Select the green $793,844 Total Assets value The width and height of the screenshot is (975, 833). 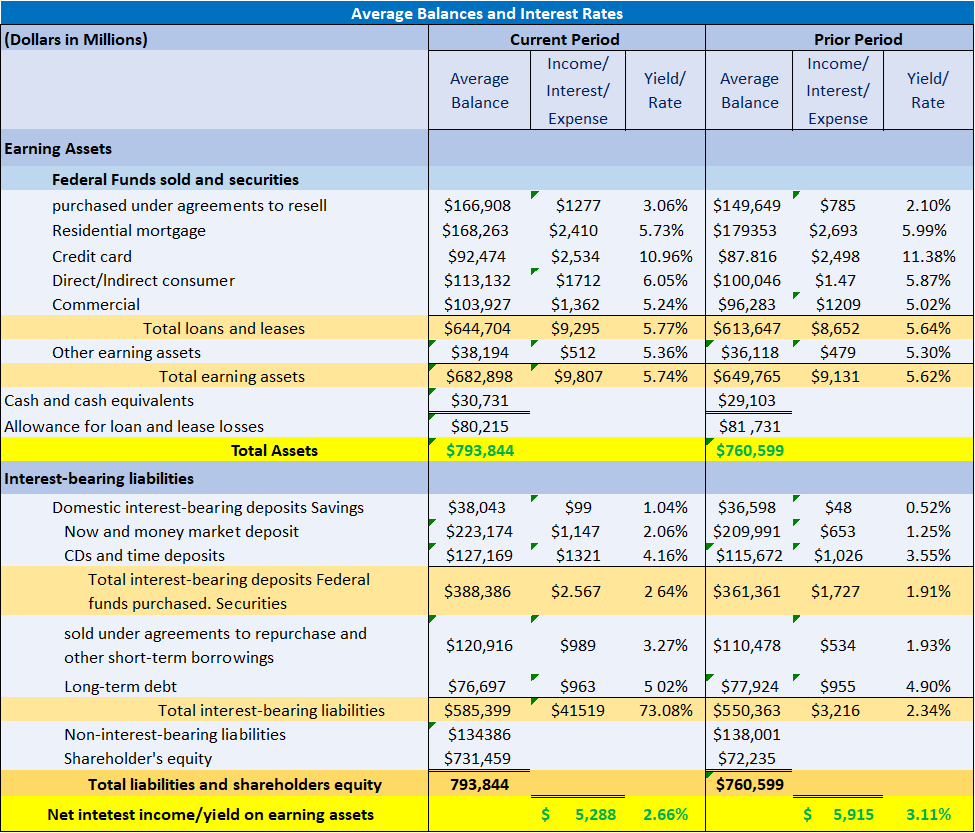coord(480,449)
